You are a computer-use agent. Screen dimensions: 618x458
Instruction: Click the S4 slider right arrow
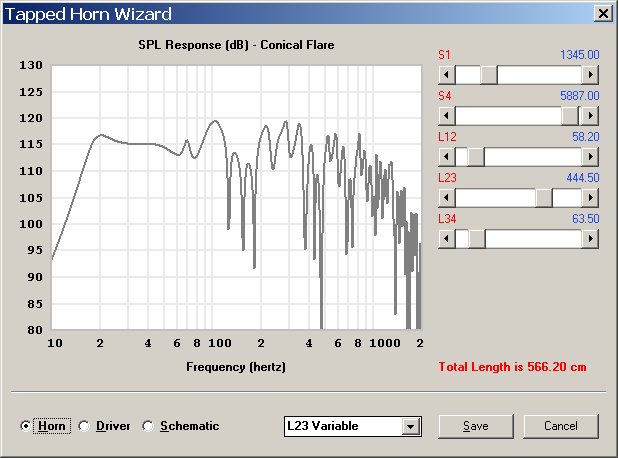(590, 116)
